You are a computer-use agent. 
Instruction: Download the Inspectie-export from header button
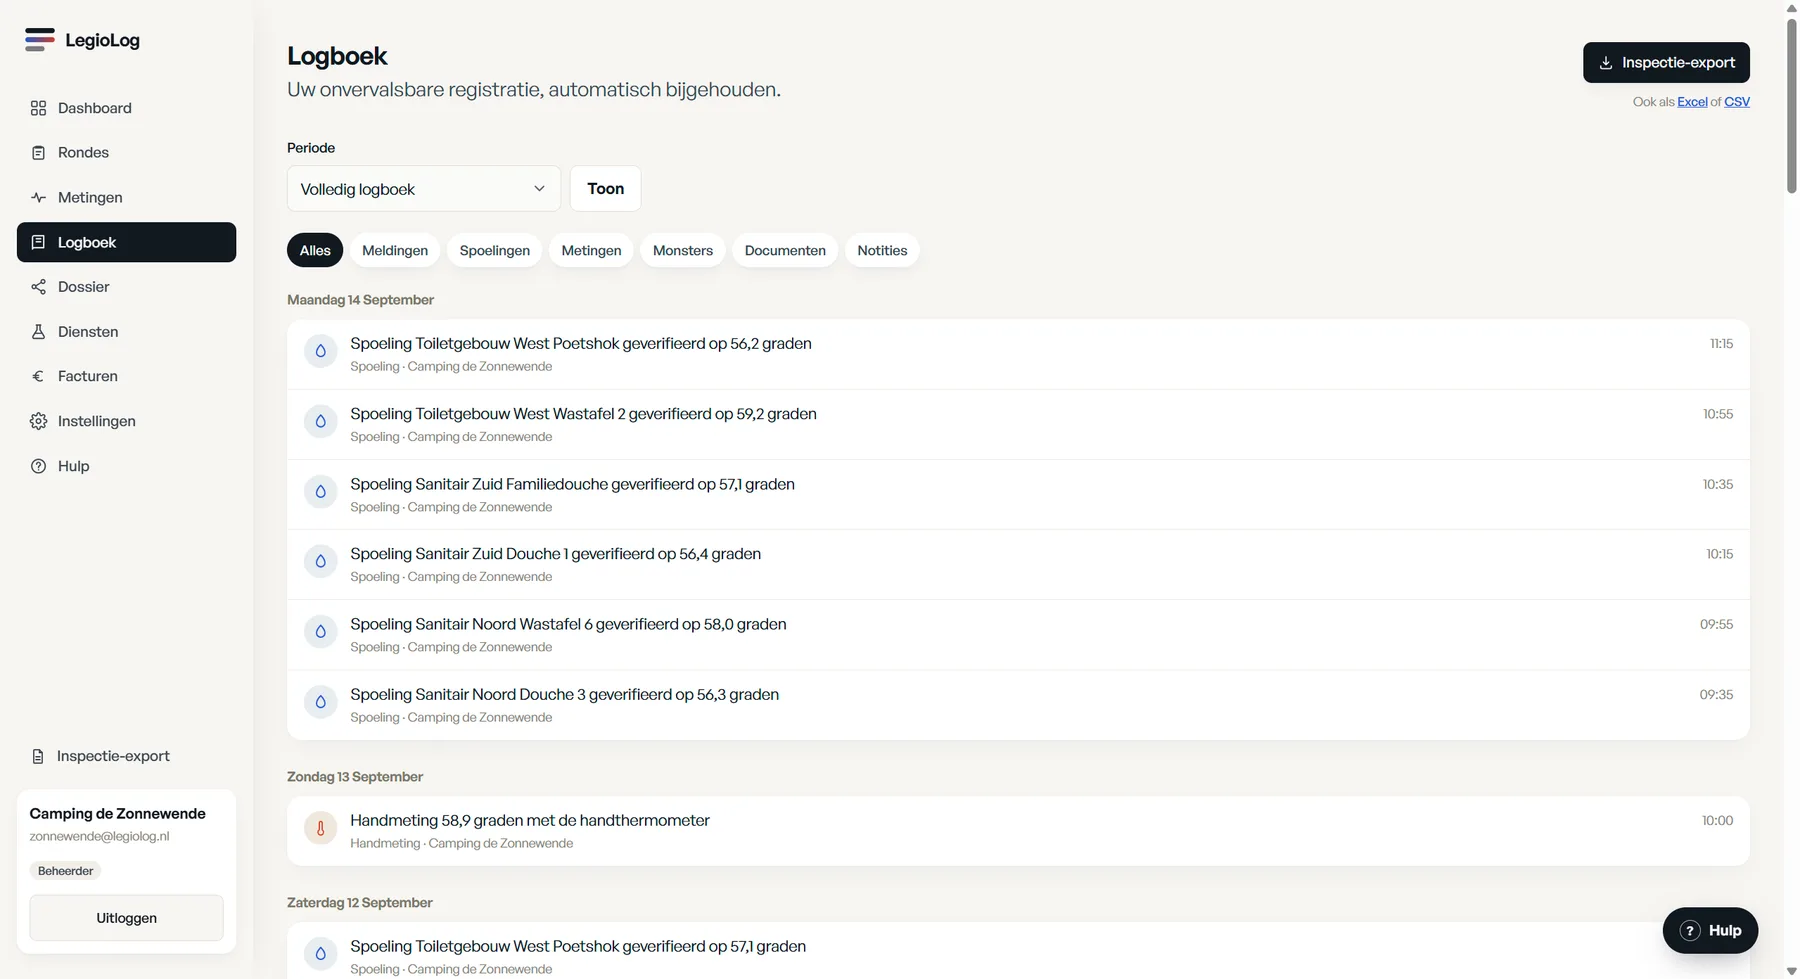tap(1666, 62)
